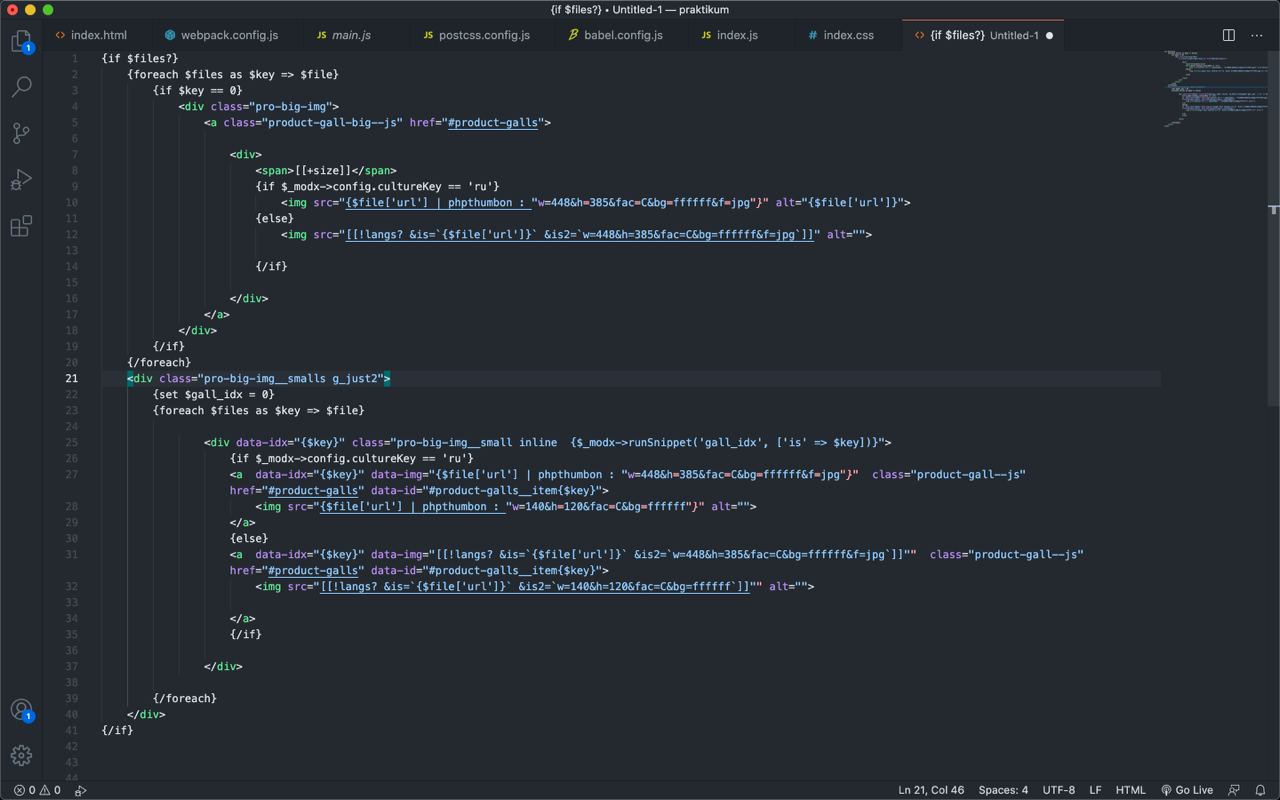The width and height of the screenshot is (1280, 800).
Task: Click the {if $key == 0} text
Action: tap(198, 90)
